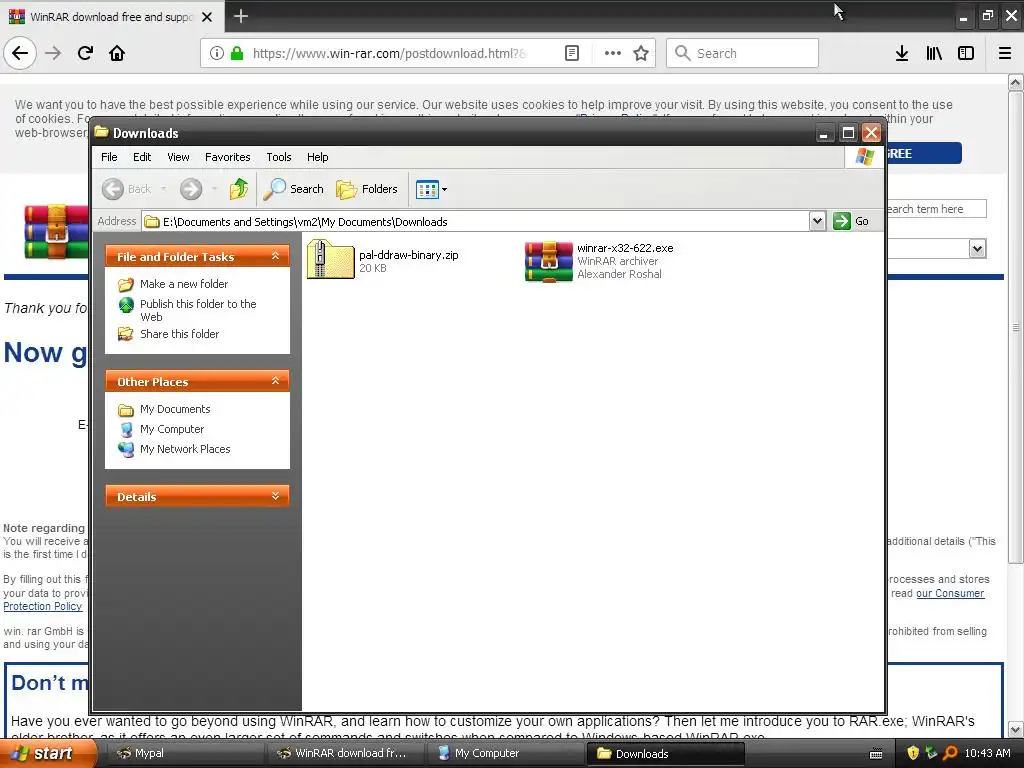Viewport: 1024px width, 768px height.
Task: Open the File menu in Downloads window
Action: pyautogui.click(x=109, y=157)
